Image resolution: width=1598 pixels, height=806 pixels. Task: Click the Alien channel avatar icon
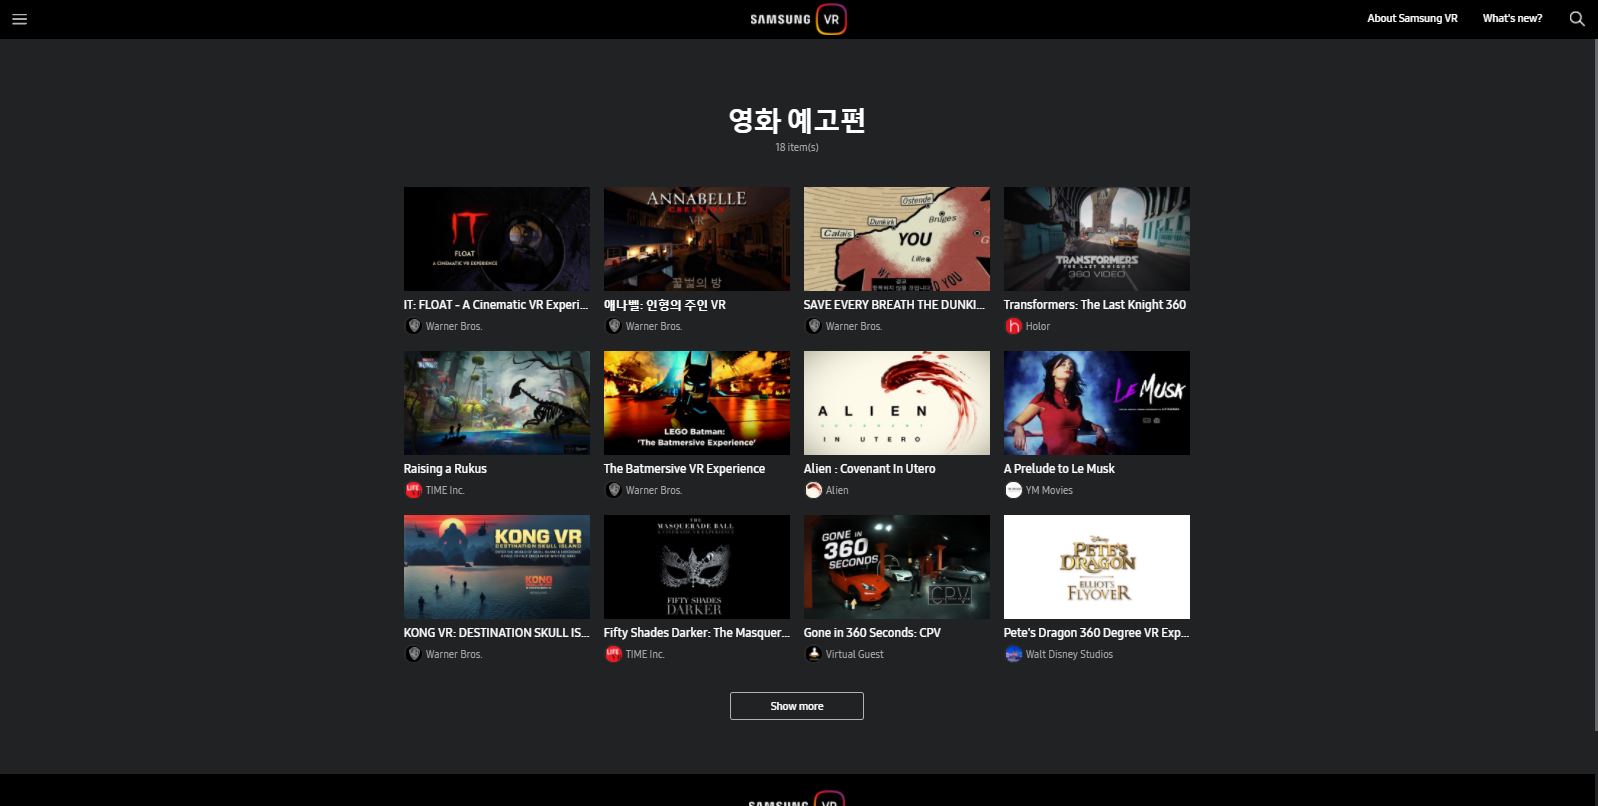[813, 490]
